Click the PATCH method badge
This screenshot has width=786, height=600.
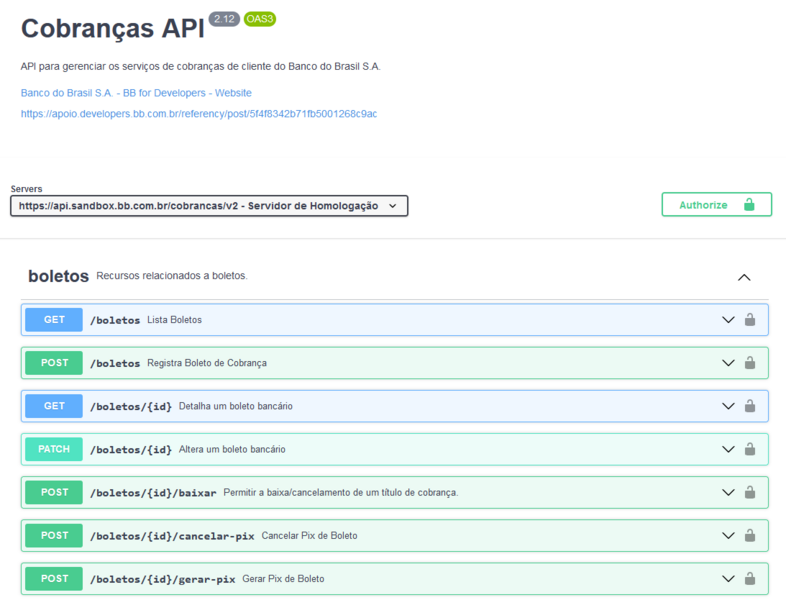[54, 449]
